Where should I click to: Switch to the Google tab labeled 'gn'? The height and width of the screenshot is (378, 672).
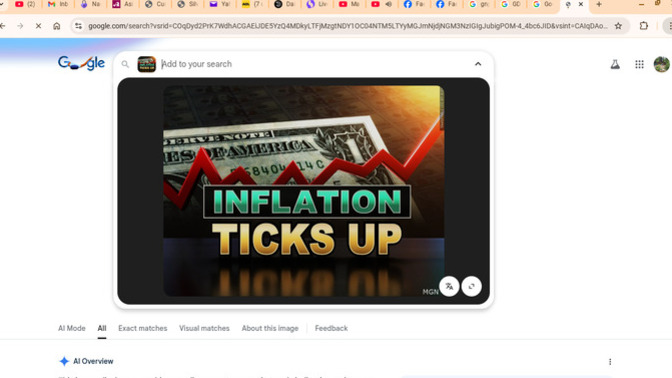(479, 4)
